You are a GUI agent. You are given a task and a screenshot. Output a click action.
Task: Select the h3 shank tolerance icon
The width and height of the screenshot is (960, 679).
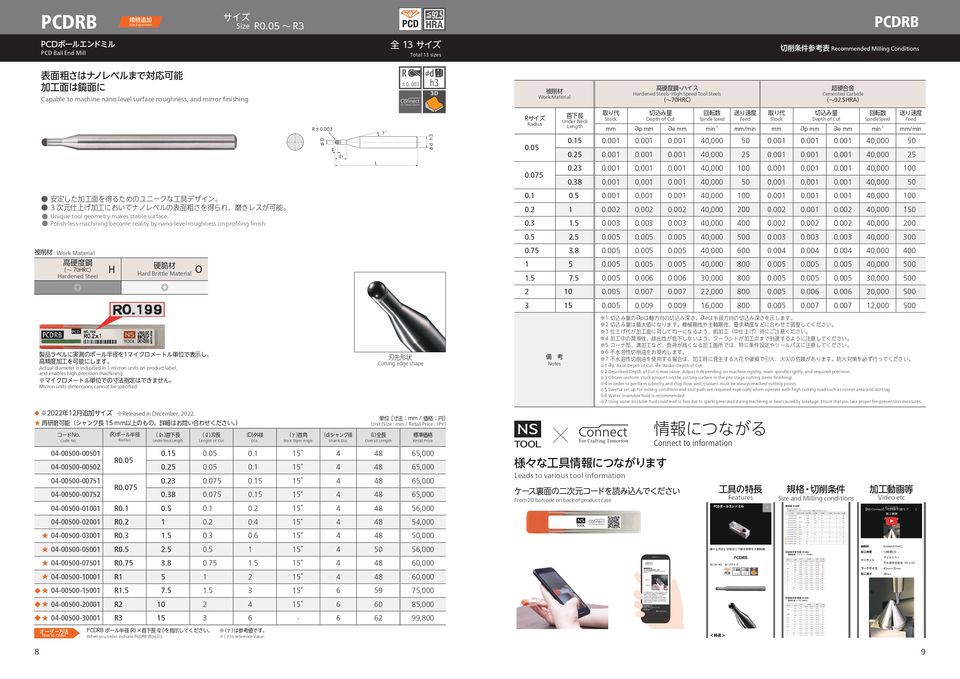tap(434, 78)
